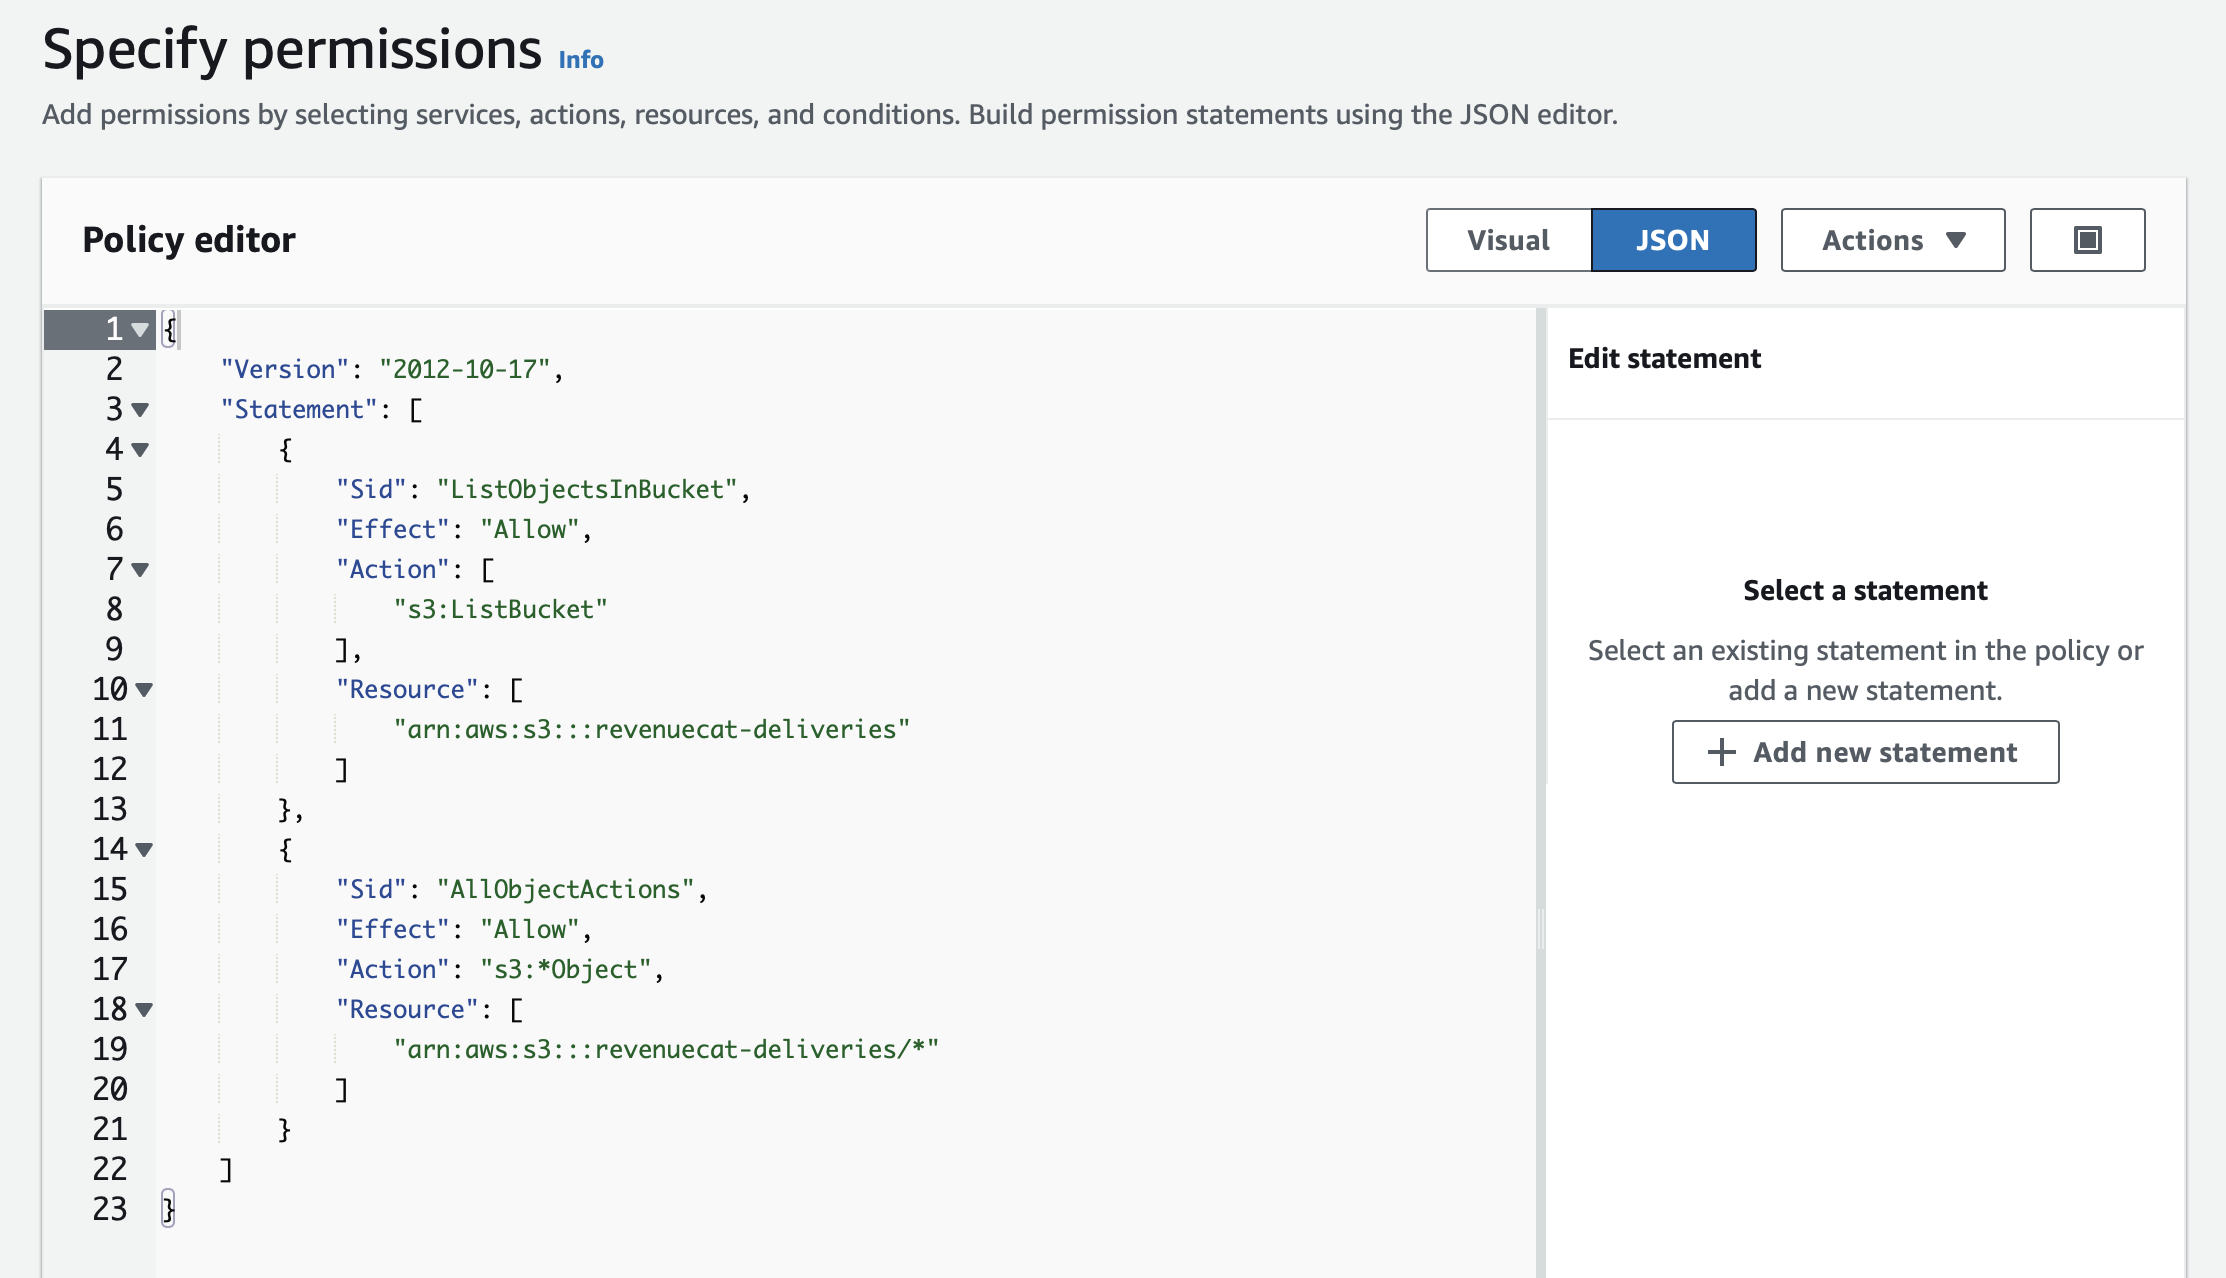Click the fullscreen panel toggle icon button

(x=2087, y=240)
